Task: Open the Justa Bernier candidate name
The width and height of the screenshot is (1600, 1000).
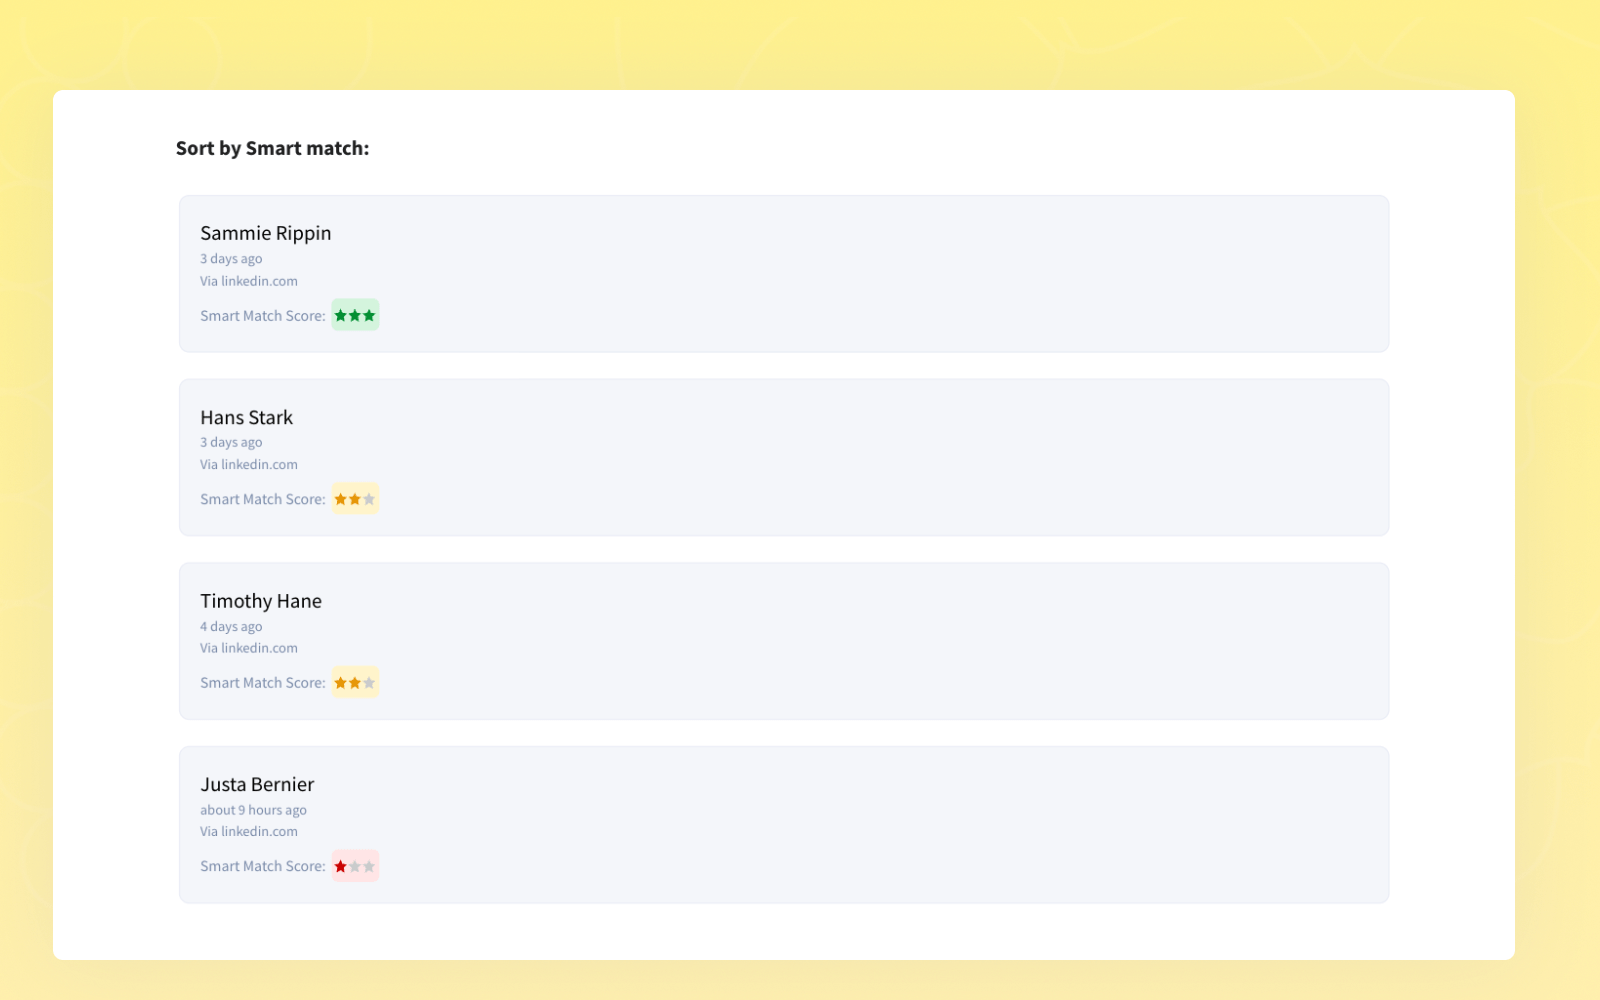Action: 257,785
